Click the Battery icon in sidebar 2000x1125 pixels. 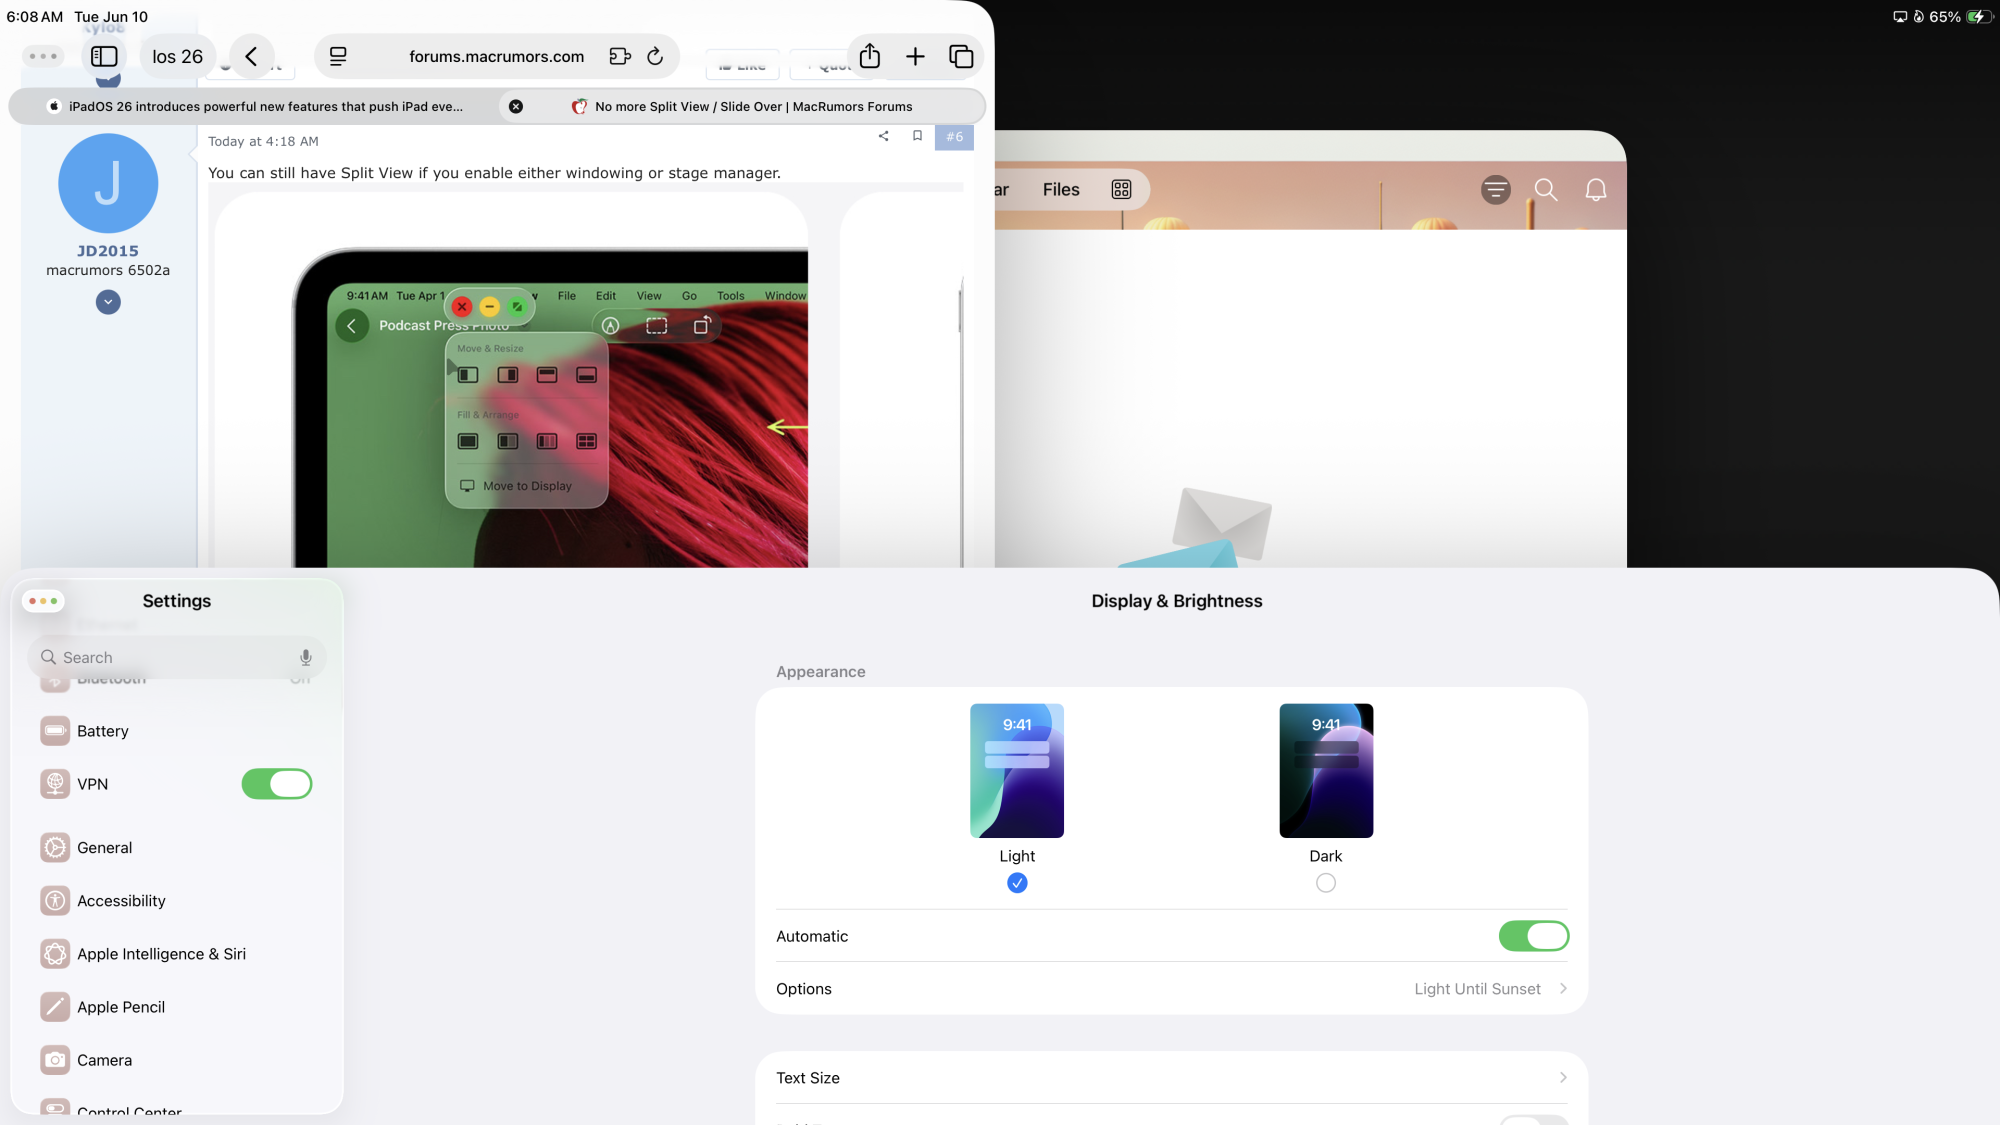[x=55, y=731]
